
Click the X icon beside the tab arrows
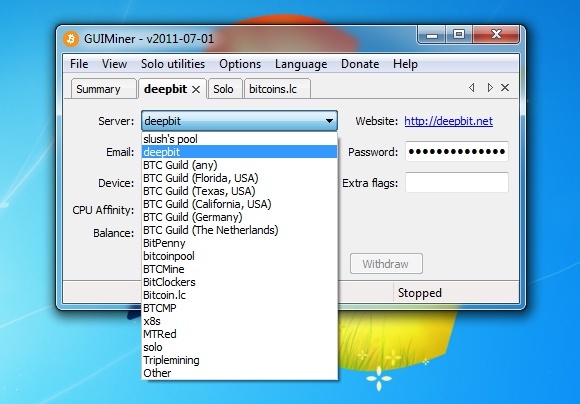505,88
